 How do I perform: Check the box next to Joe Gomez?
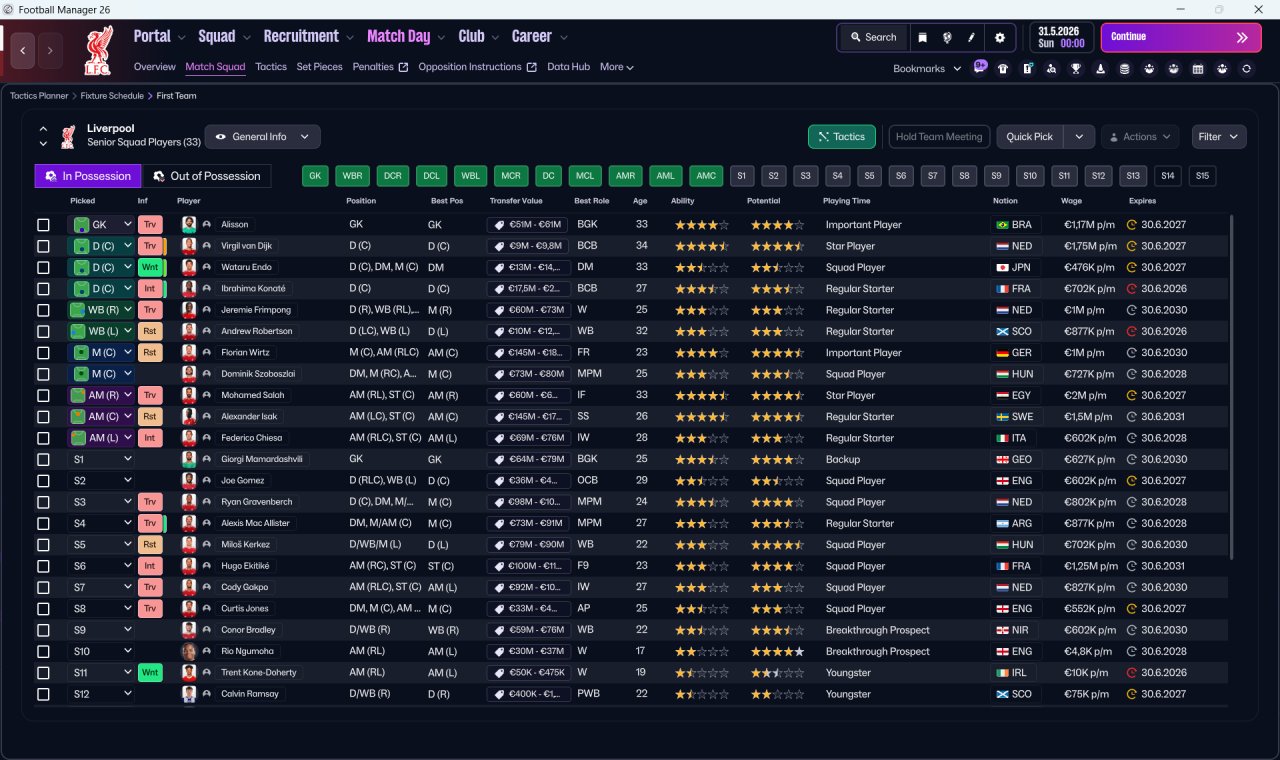[x=43, y=481]
